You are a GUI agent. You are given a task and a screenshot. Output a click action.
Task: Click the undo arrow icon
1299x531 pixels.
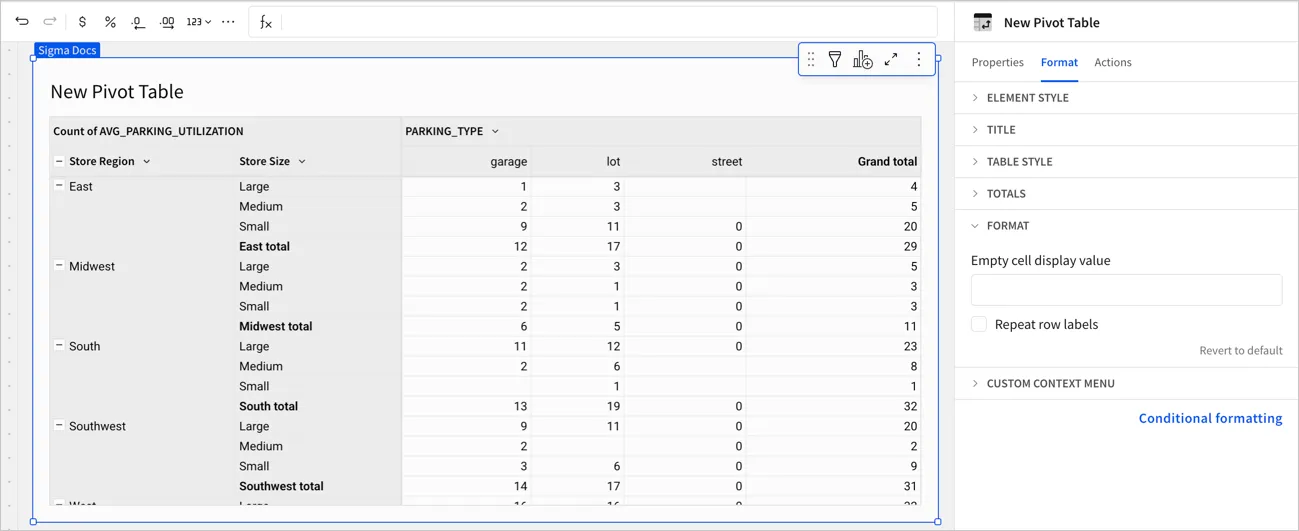pyautogui.click(x=22, y=21)
